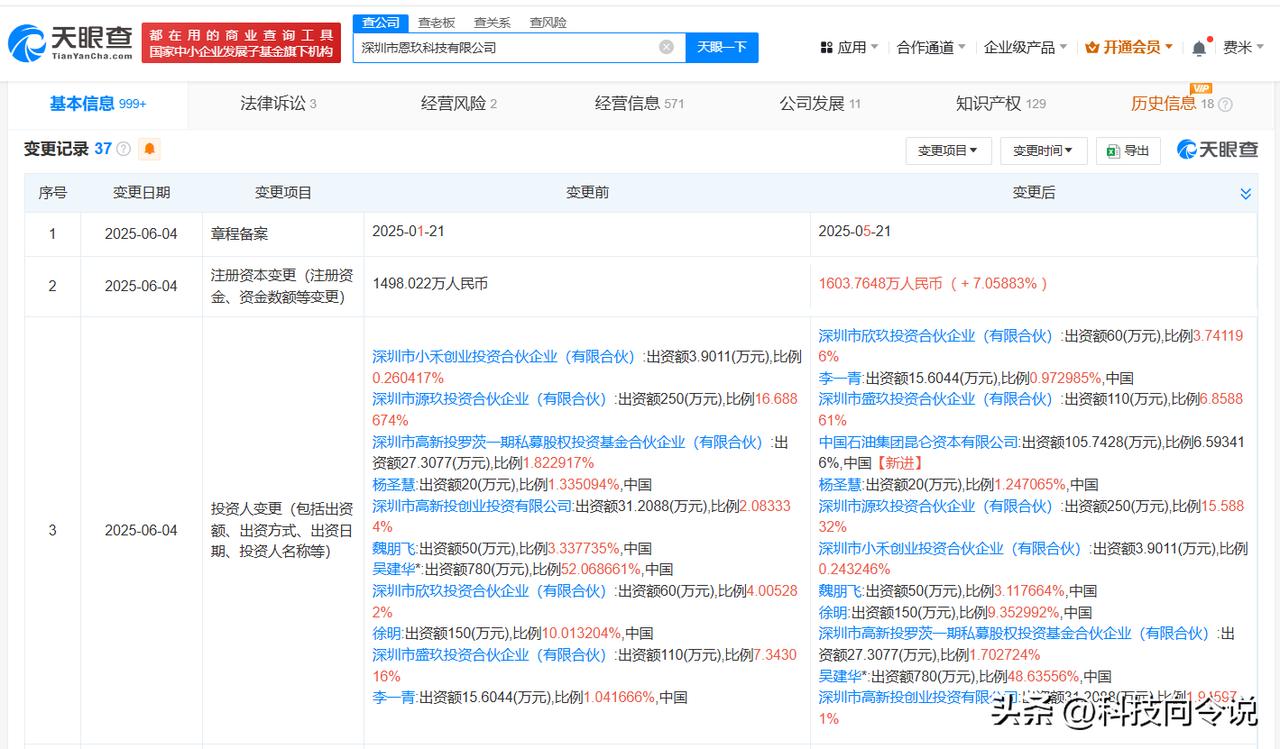Select the 基本信息 tab

(98, 103)
